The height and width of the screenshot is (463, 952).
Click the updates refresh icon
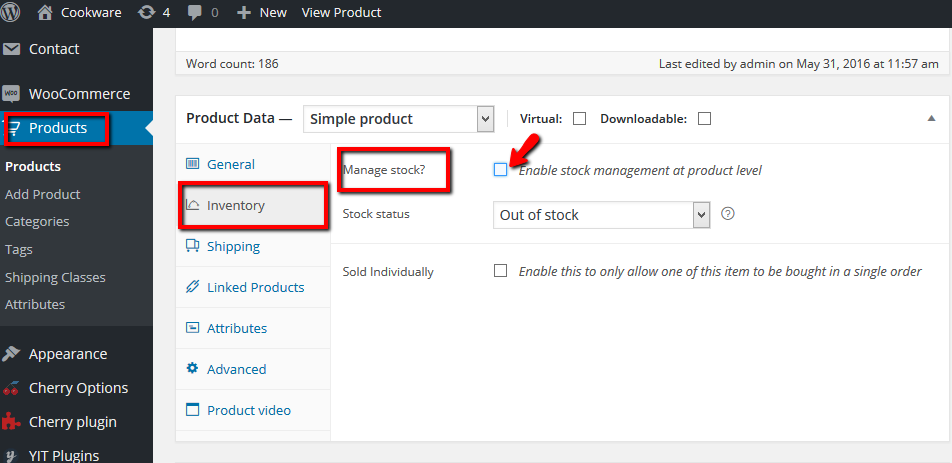(146, 12)
